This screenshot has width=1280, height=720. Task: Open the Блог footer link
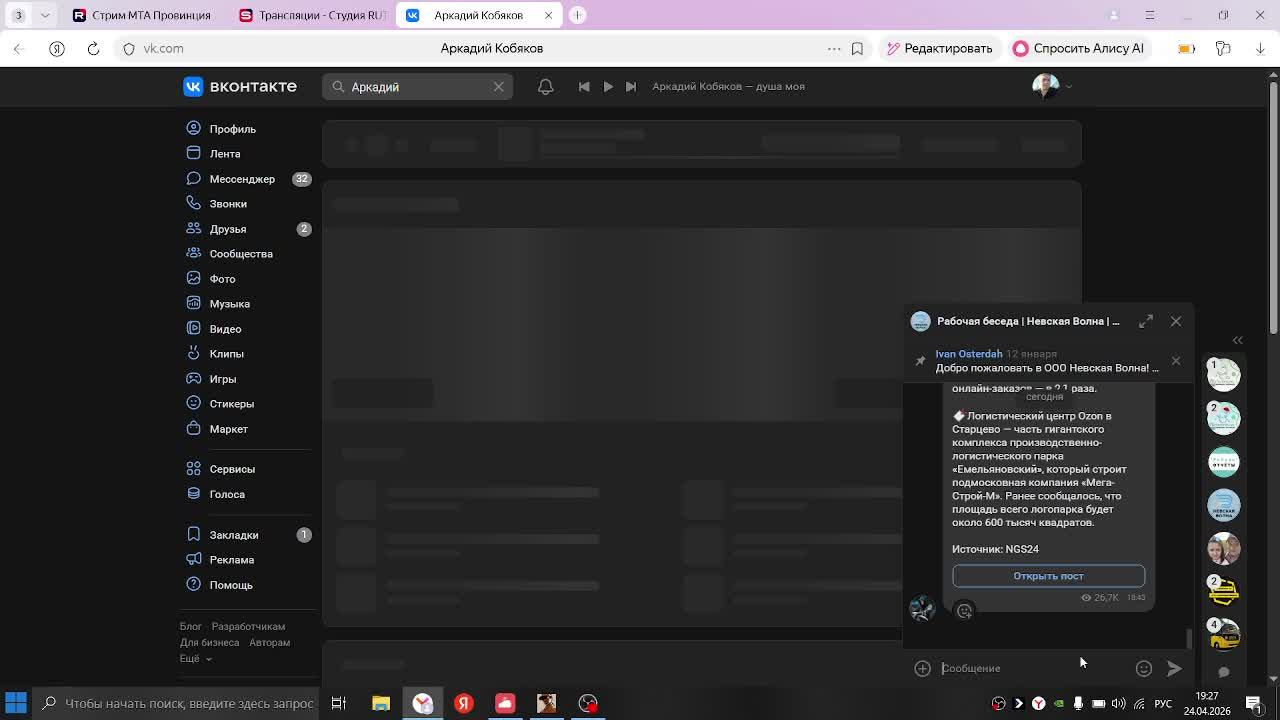click(190, 627)
